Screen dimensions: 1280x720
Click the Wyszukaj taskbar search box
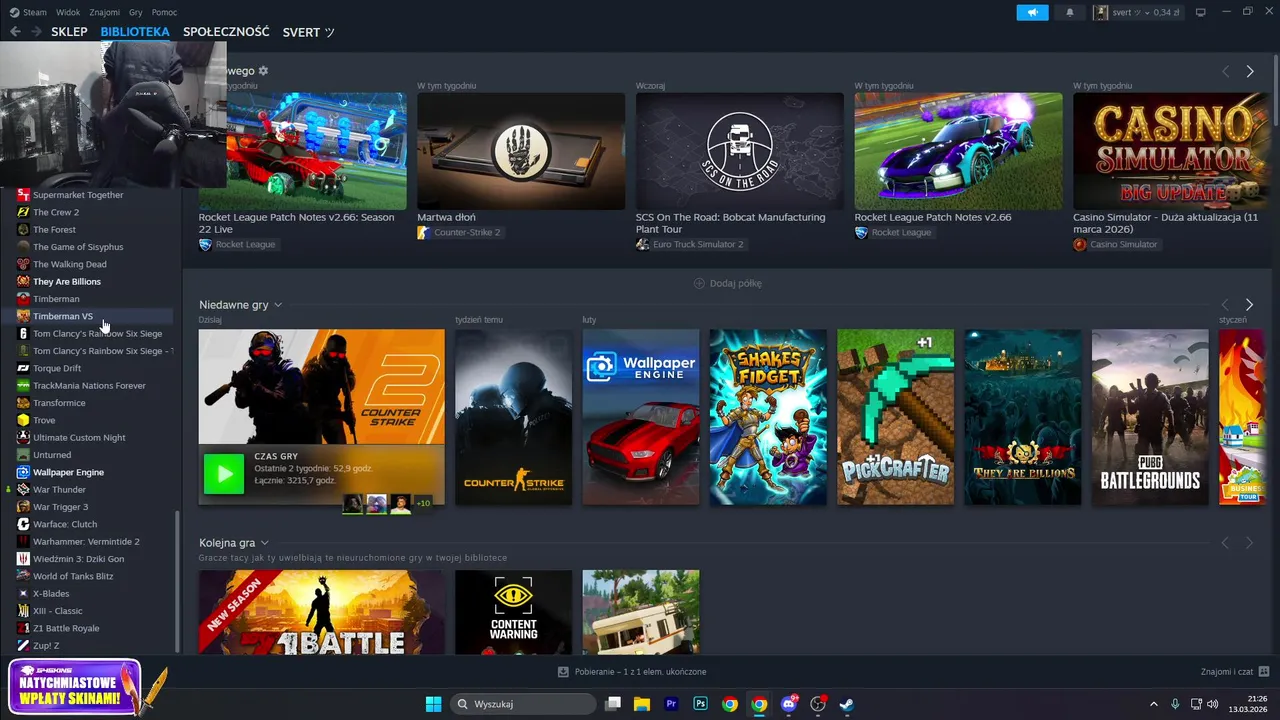click(x=523, y=704)
